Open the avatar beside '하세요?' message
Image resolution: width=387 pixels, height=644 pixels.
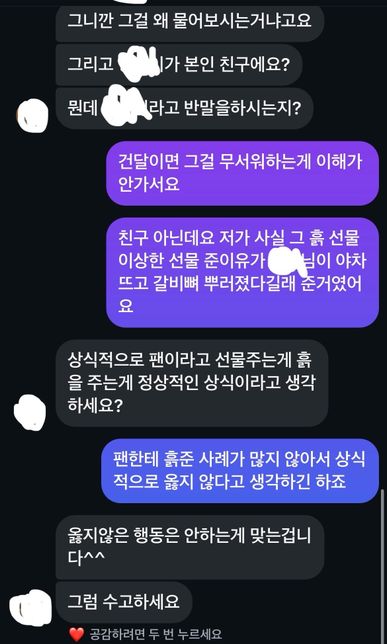tap(30, 410)
